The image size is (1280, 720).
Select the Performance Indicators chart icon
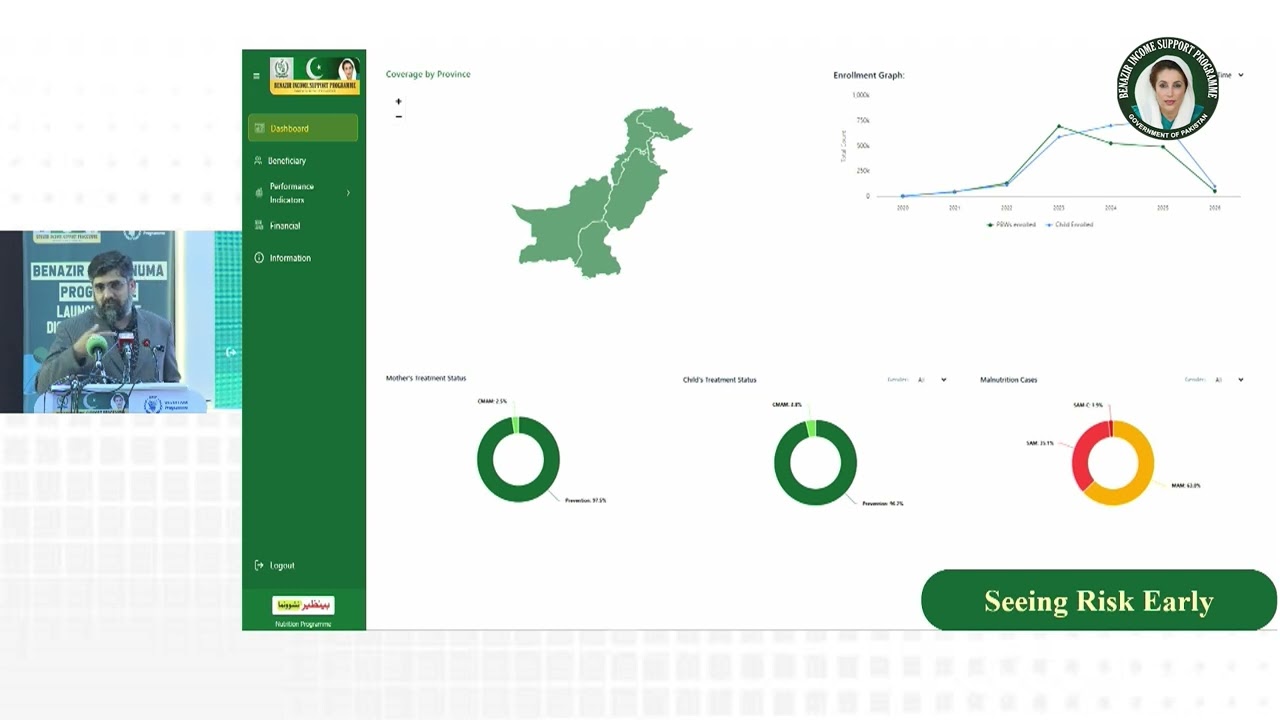(259, 192)
